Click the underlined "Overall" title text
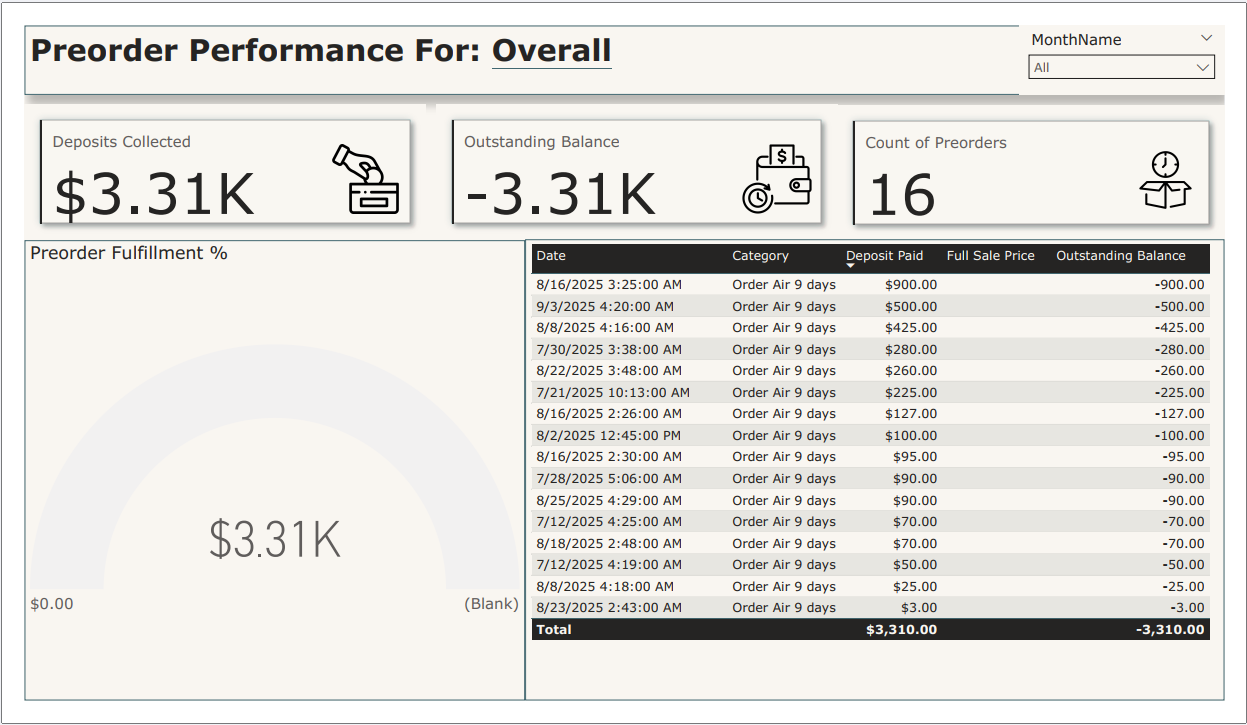Viewport: 1247px width, 725px height. (x=551, y=50)
